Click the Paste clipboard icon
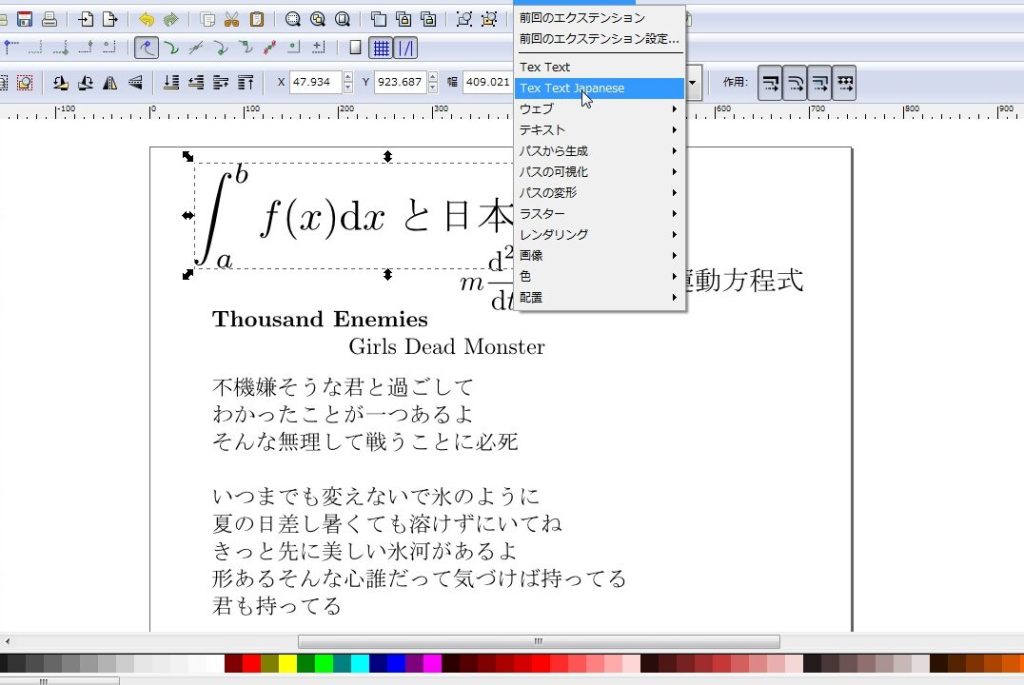The width and height of the screenshot is (1024, 685). pyautogui.click(x=257, y=19)
